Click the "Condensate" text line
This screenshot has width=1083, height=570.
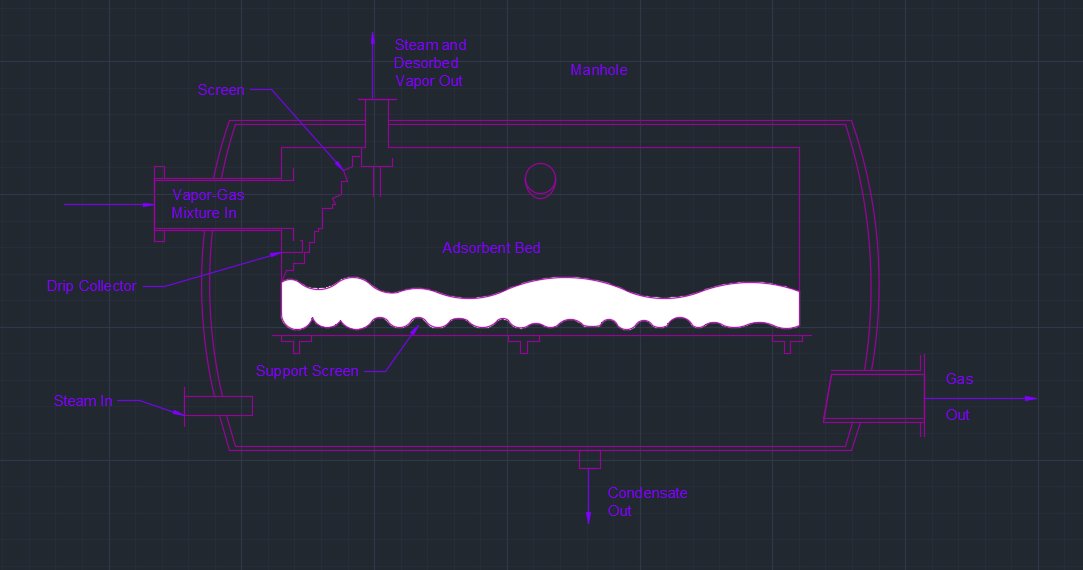coord(647,493)
